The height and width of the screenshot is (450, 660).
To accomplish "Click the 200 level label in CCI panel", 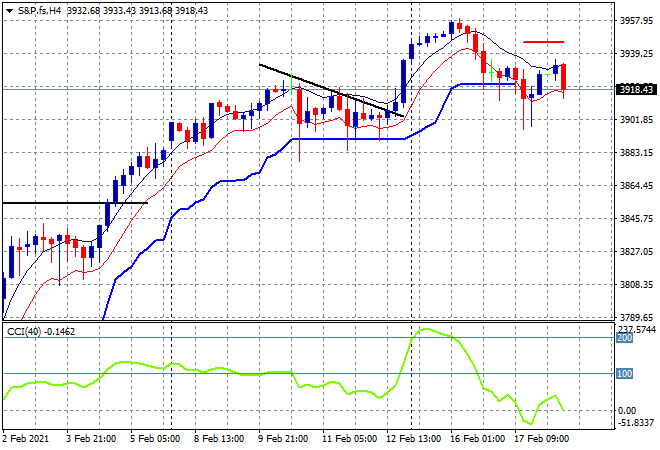I will point(624,338).
